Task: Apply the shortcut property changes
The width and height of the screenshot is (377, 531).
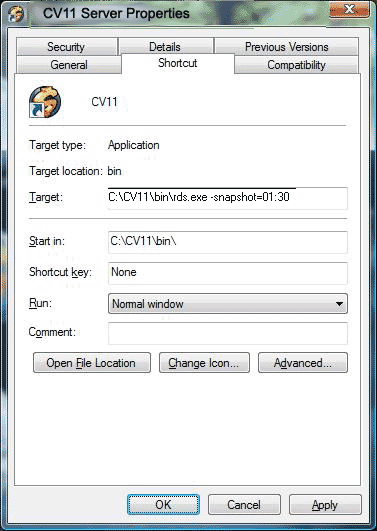Action: (x=325, y=505)
